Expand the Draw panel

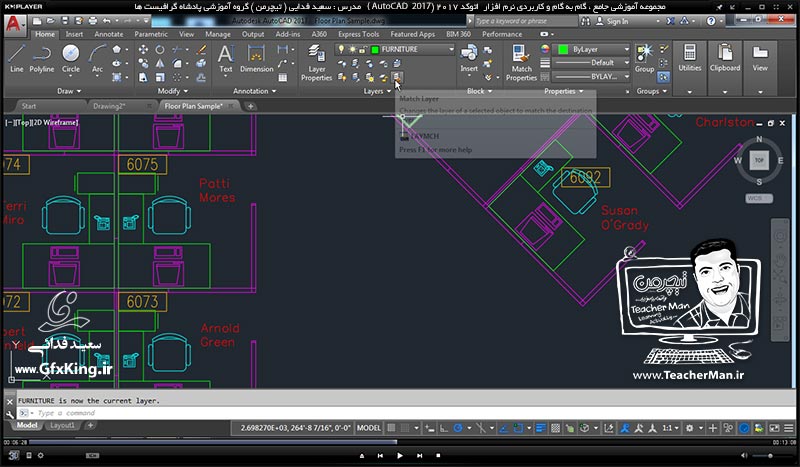(69, 91)
